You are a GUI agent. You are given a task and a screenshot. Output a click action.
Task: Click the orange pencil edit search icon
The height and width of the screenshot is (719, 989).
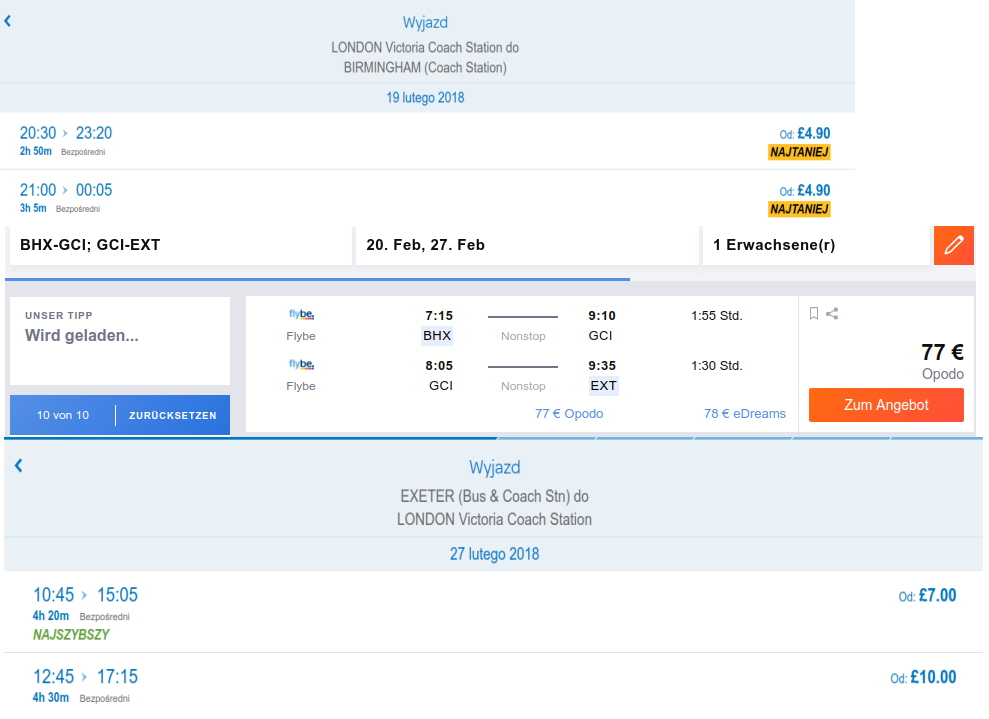click(x=953, y=245)
